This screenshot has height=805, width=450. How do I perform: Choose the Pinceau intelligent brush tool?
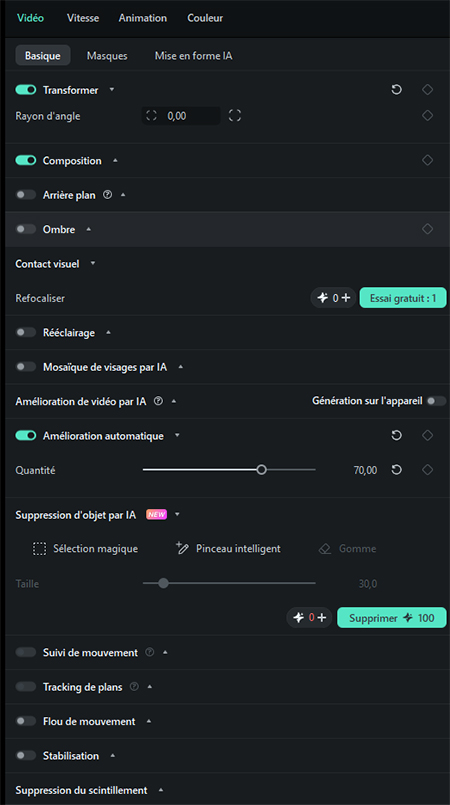[228, 549]
